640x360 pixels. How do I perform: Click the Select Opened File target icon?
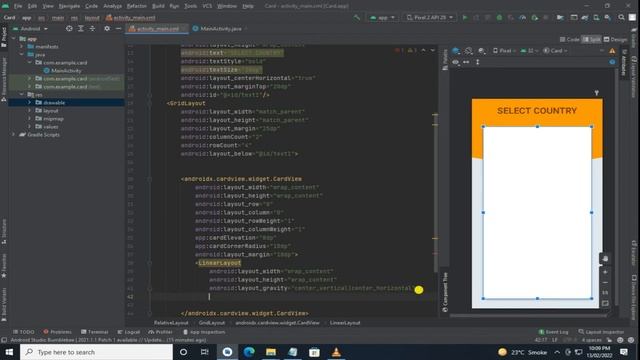click(x=69, y=29)
